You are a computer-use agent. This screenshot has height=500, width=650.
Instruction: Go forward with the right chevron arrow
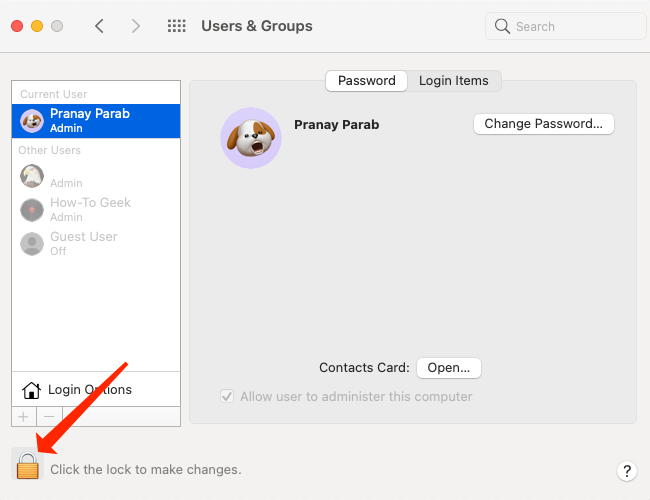(x=135, y=26)
